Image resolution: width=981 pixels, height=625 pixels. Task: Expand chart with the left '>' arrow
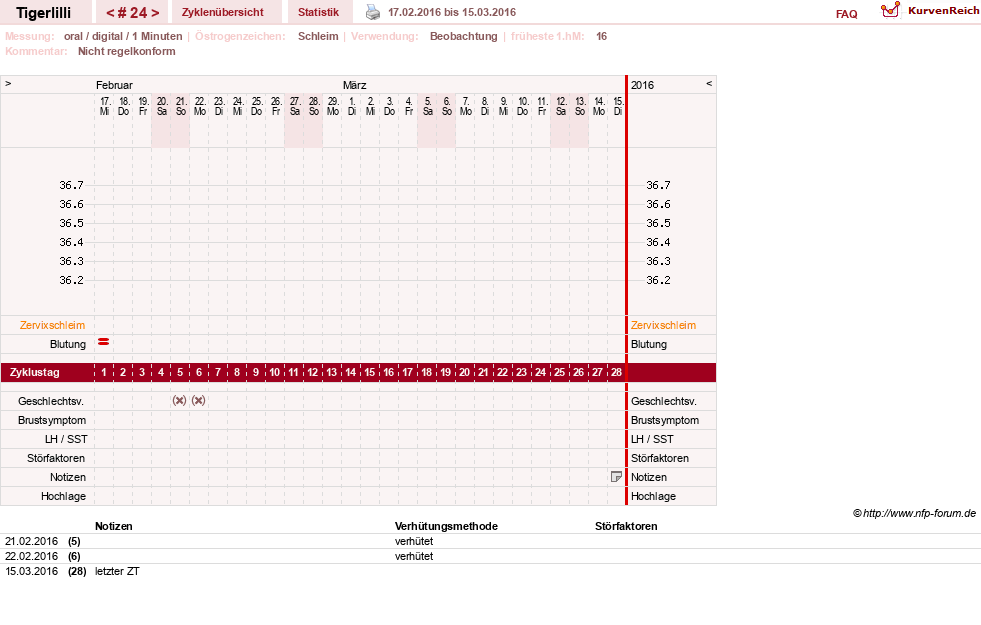point(8,83)
